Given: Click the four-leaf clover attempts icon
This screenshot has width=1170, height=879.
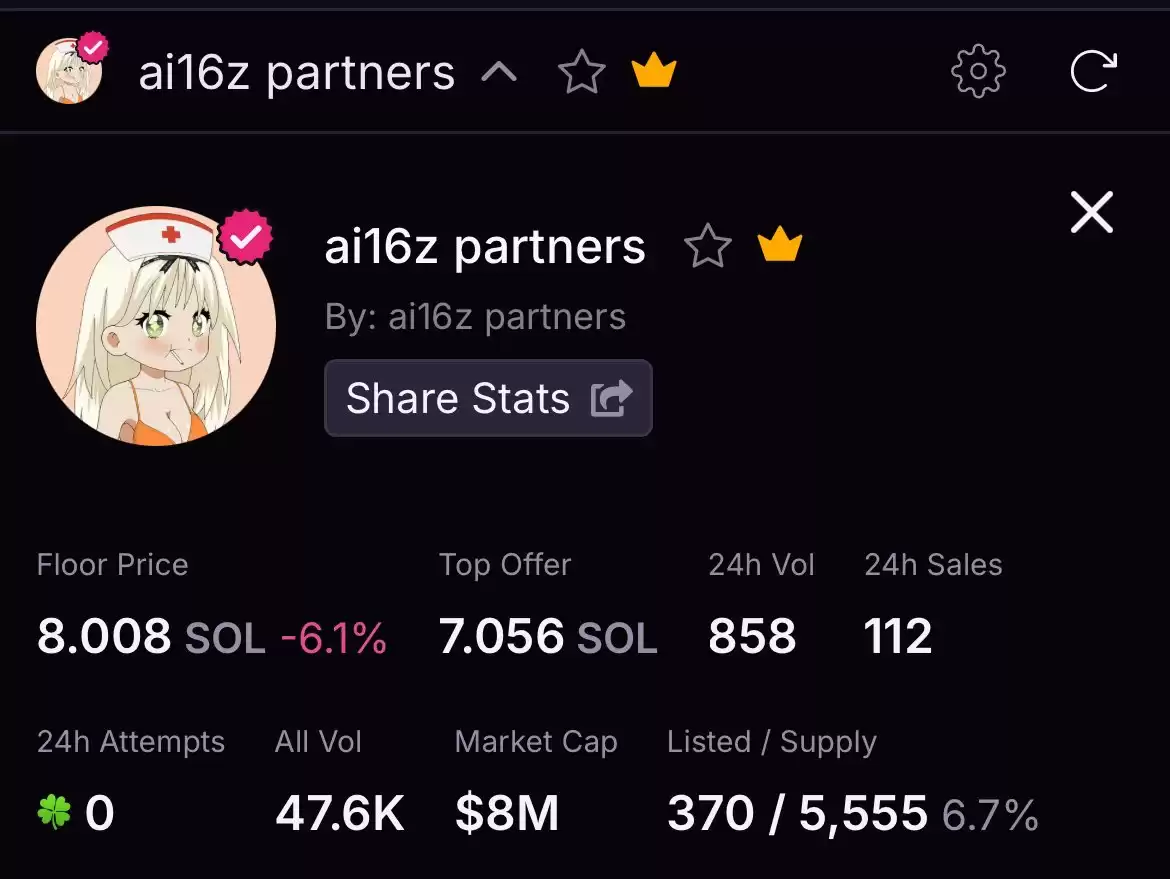Looking at the screenshot, I should pyautogui.click(x=54, y=812).
